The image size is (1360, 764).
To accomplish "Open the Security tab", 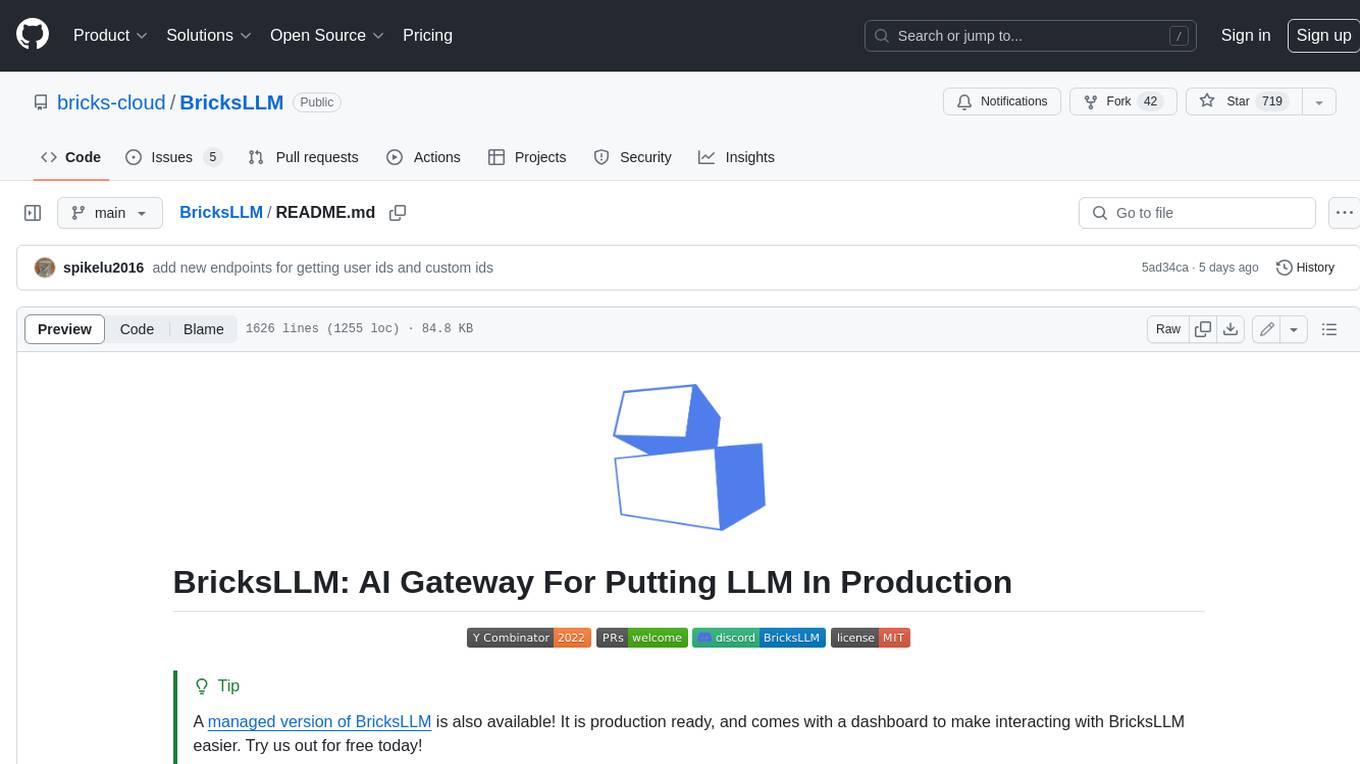I will [633, 157].
